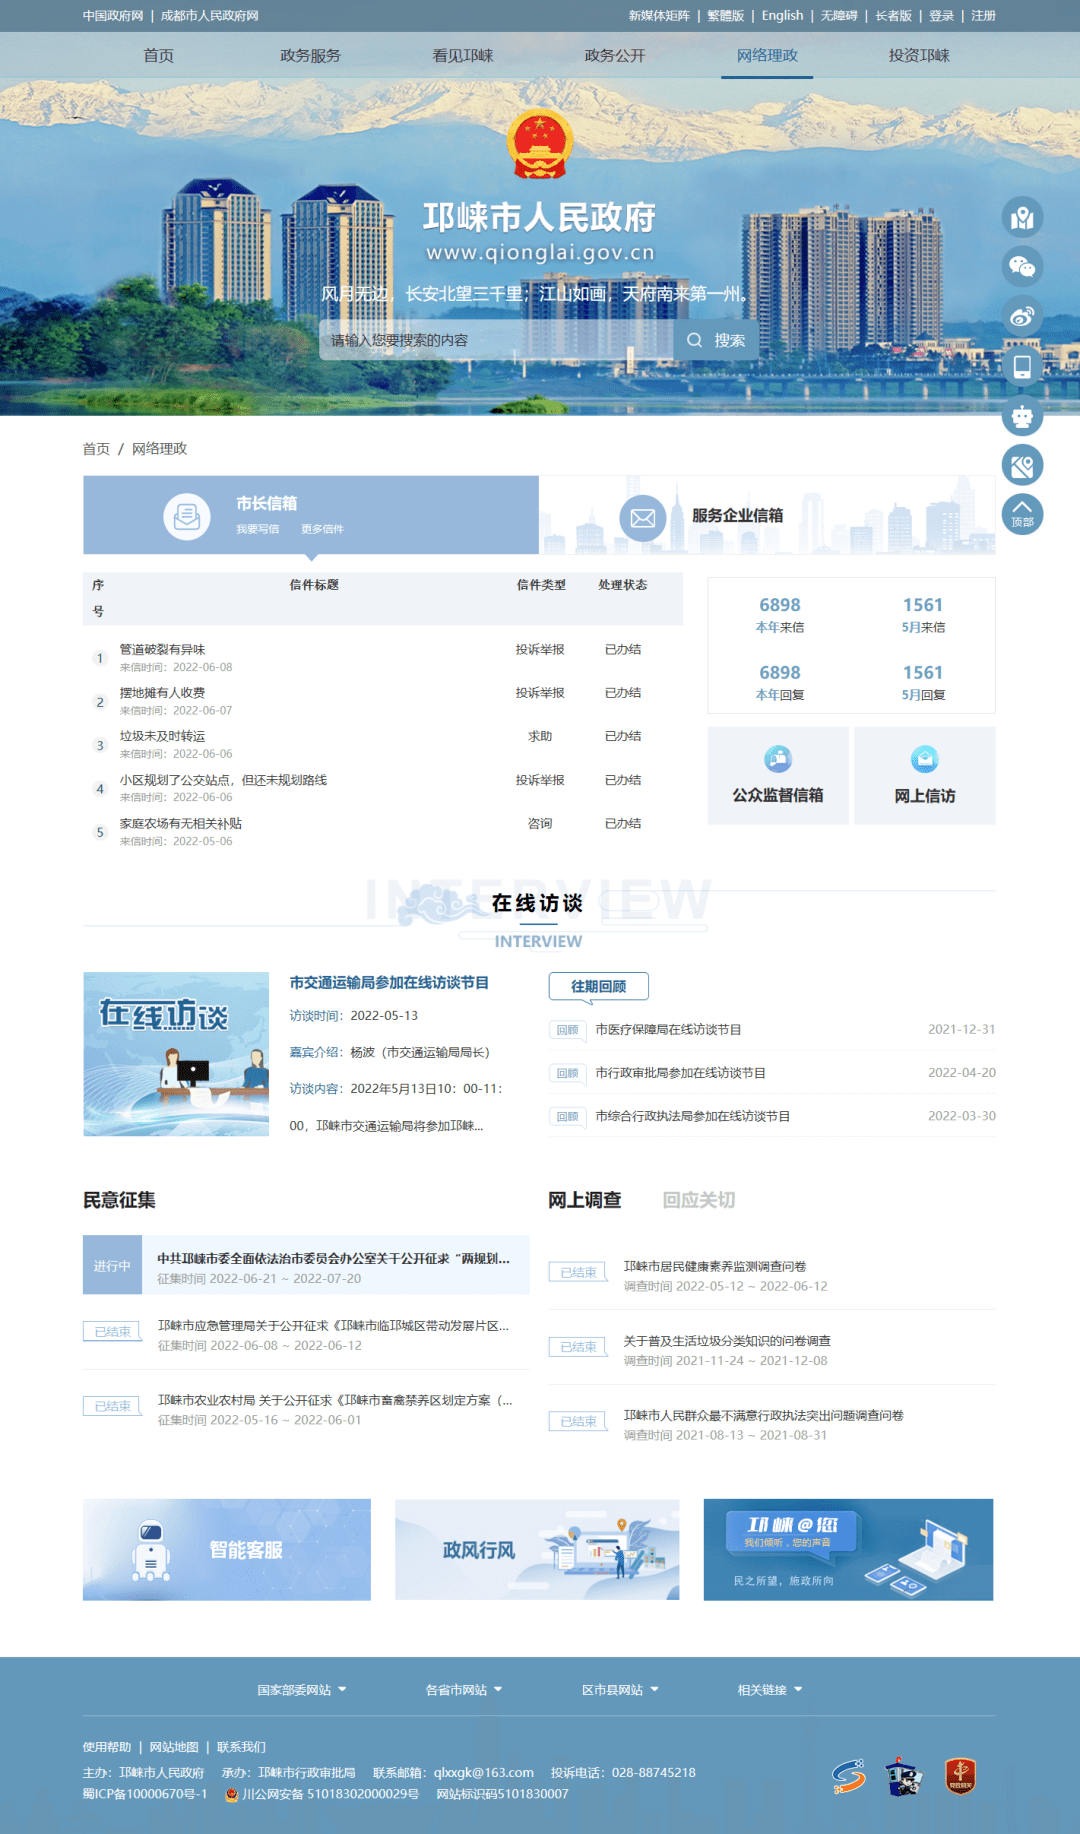
Task: Click the 网站地图 footer link
Action: pos(174,1747)
